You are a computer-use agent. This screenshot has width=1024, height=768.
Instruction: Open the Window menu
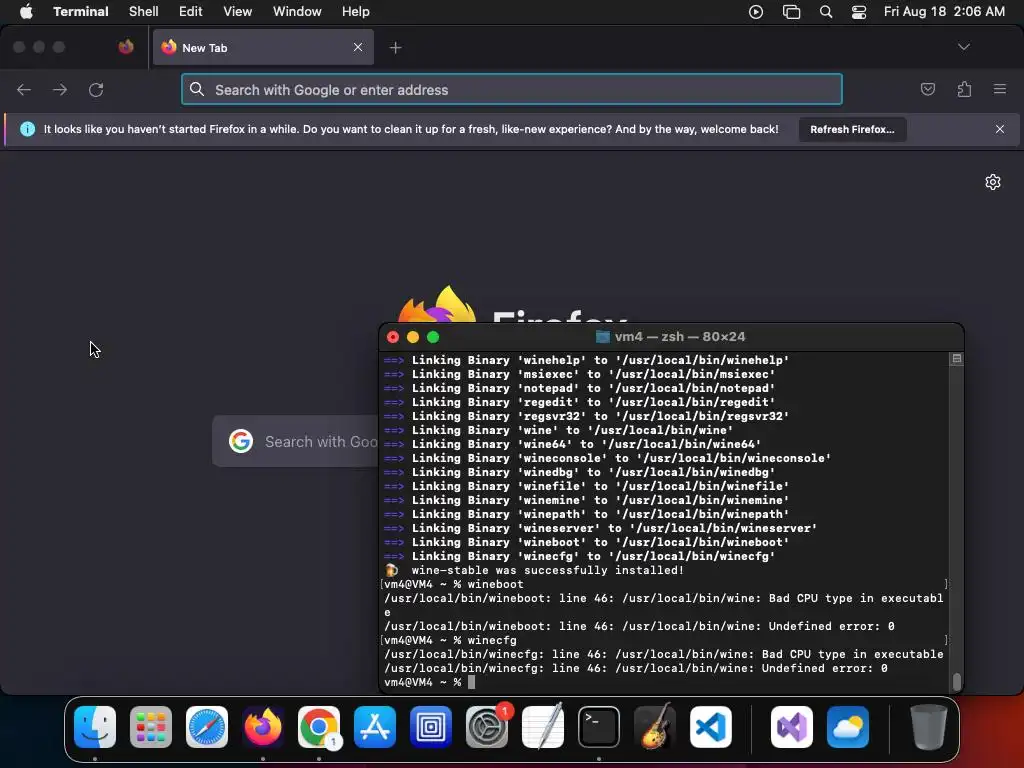point(297,12)
